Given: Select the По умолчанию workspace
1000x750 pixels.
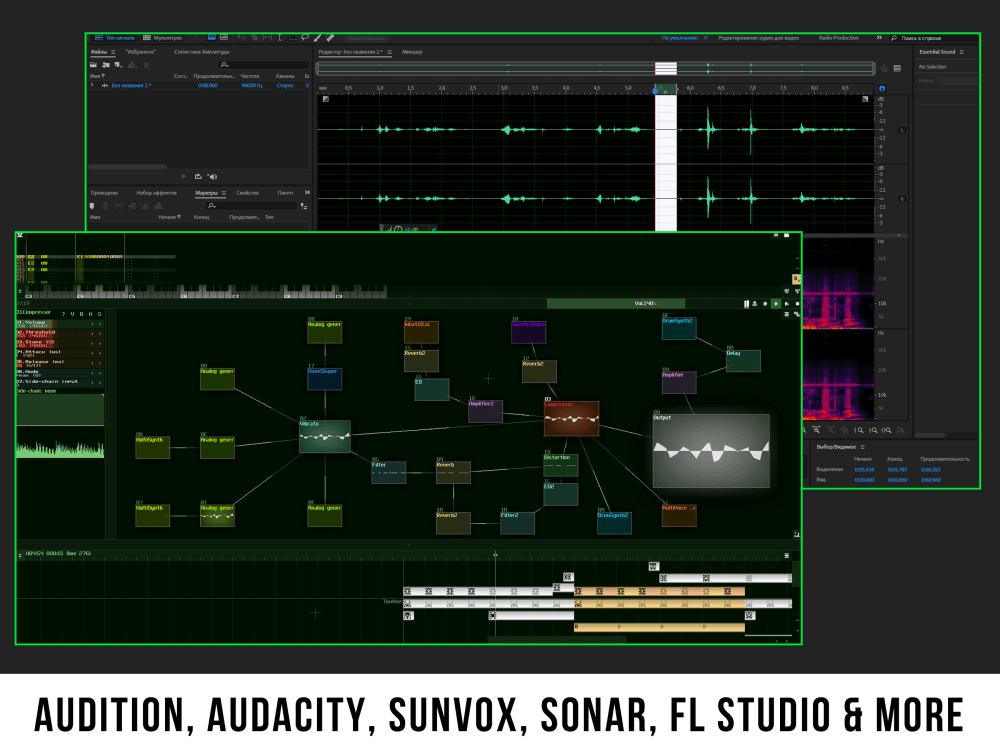Looking at the screenshot, I should pyautogui.click(x=680, y=38).
